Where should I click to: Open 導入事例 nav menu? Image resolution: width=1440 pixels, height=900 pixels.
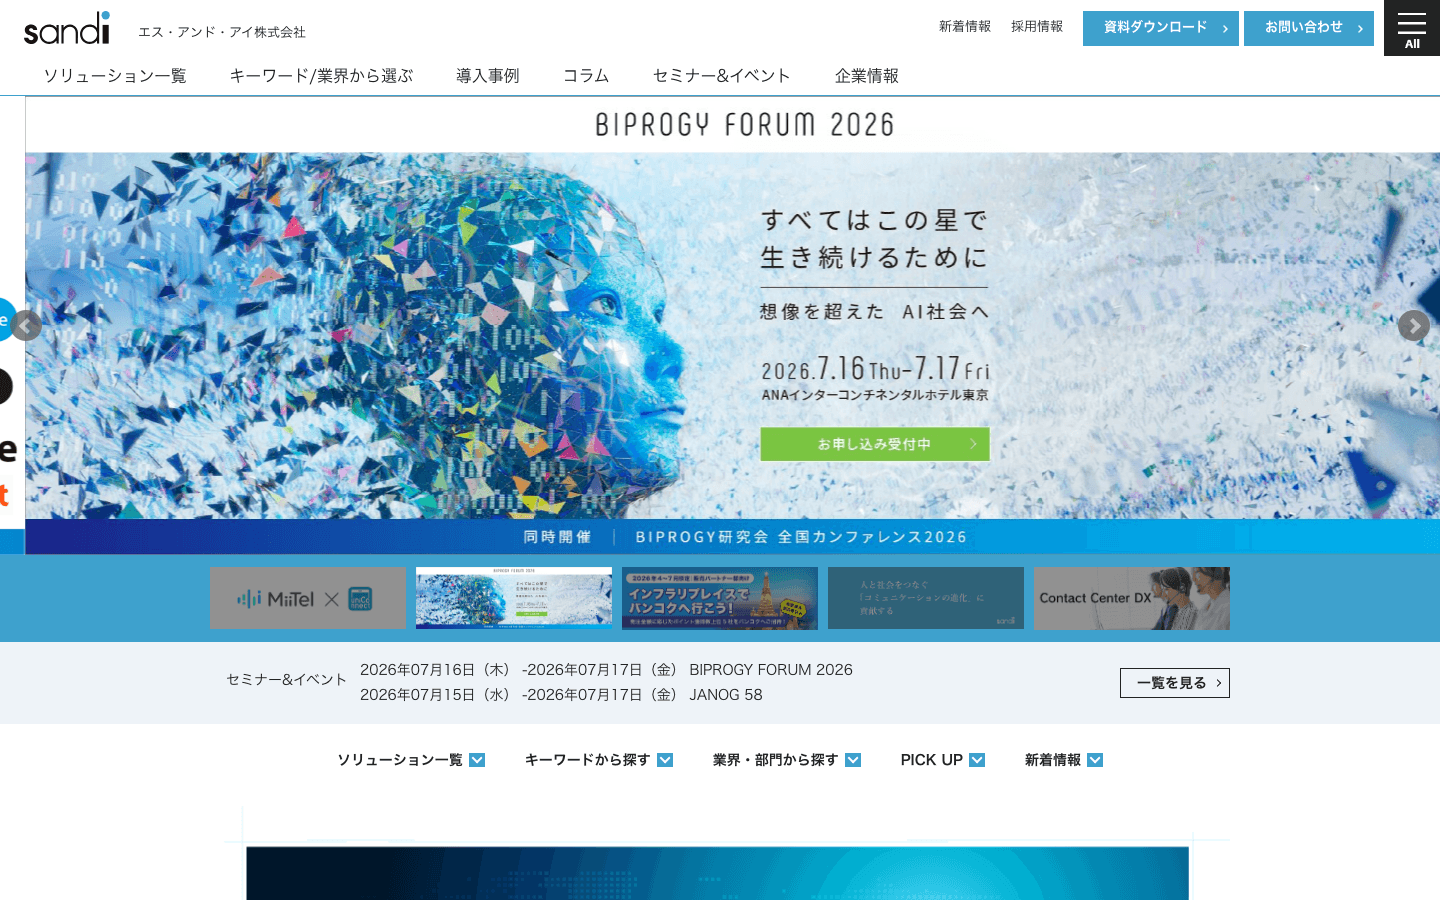pos(488,76)
